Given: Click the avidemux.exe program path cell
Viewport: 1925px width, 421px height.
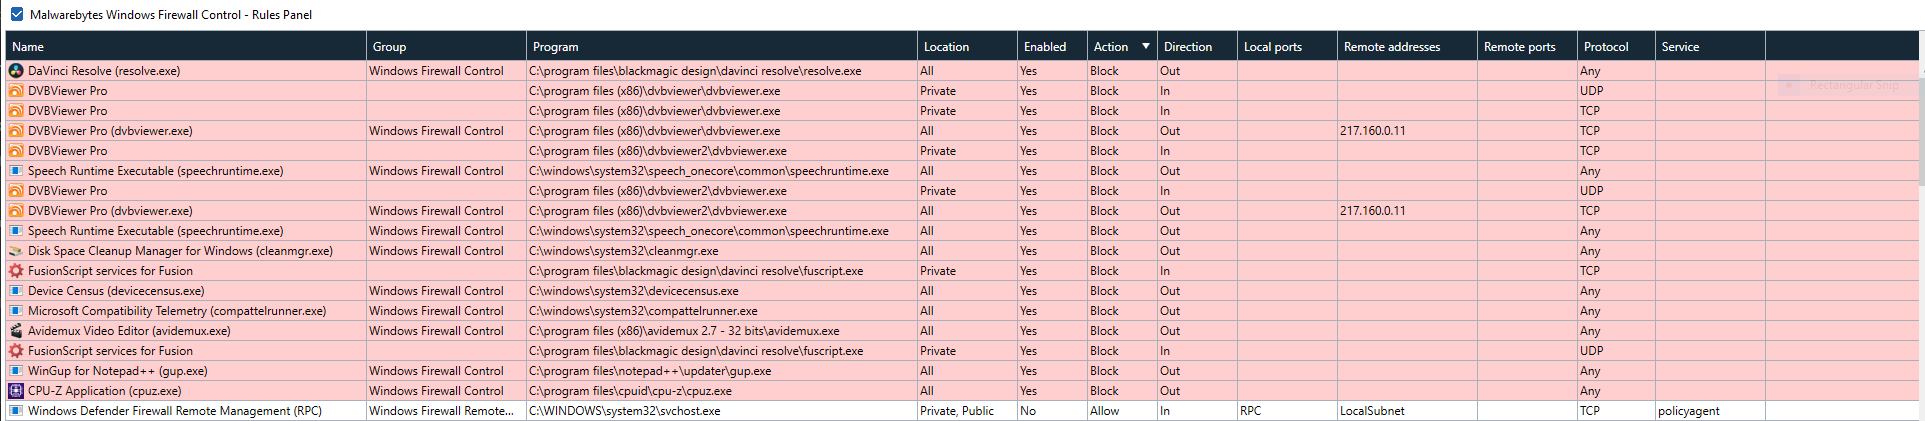Looking at the screenshot, I should (722, 331).
